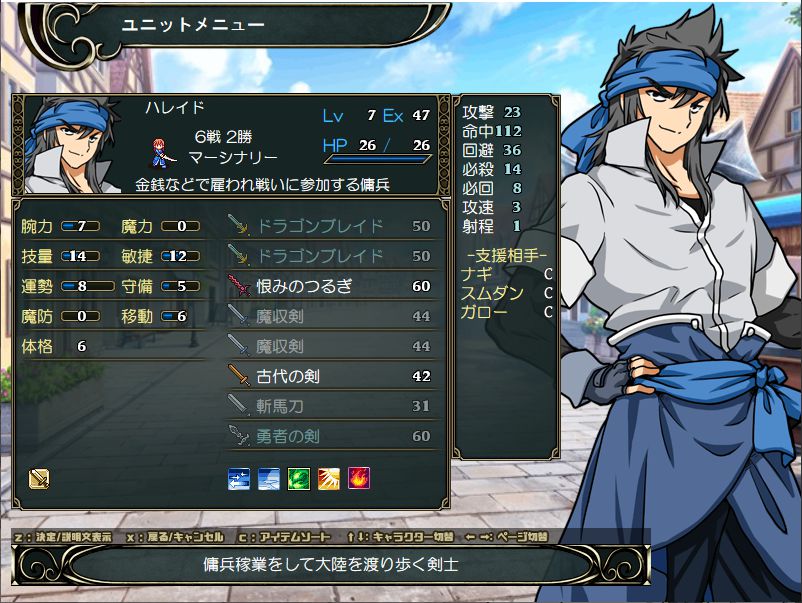Click the HP gauge bar
This screenshot has height=603, width=802.
377,160
